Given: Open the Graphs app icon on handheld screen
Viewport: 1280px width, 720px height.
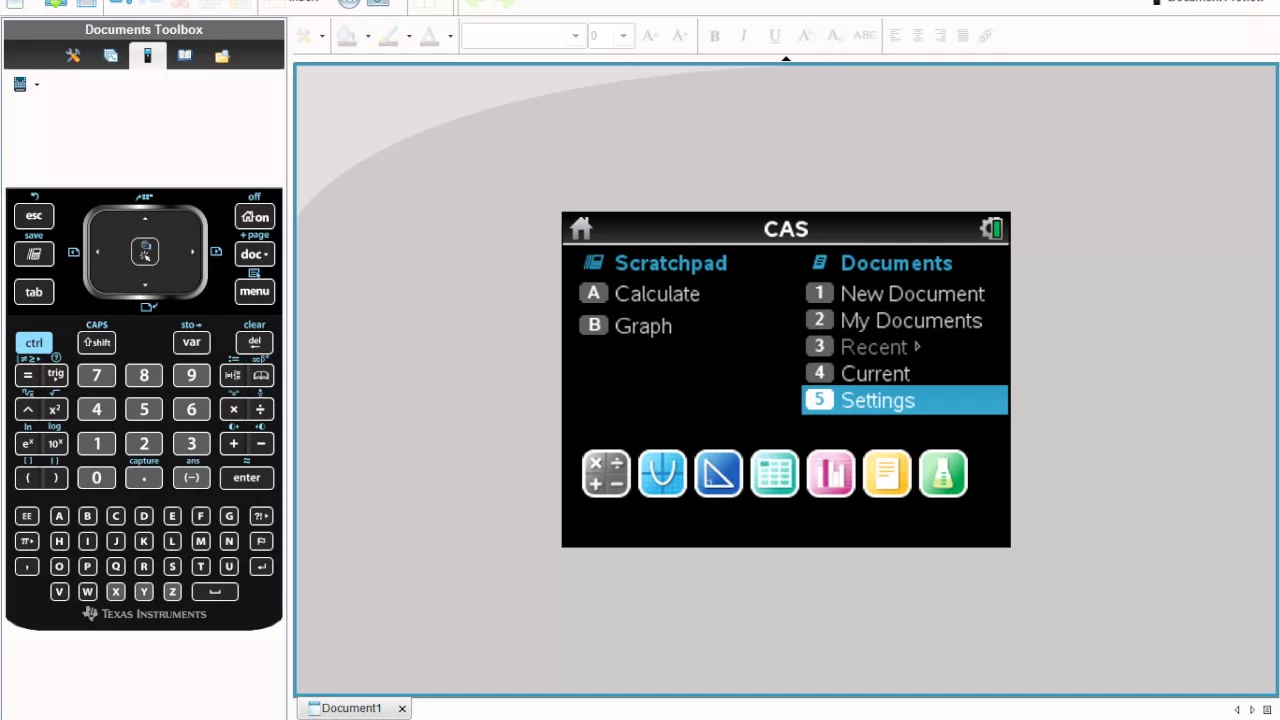Looking at the screenshot, I should tap(662, 473).
